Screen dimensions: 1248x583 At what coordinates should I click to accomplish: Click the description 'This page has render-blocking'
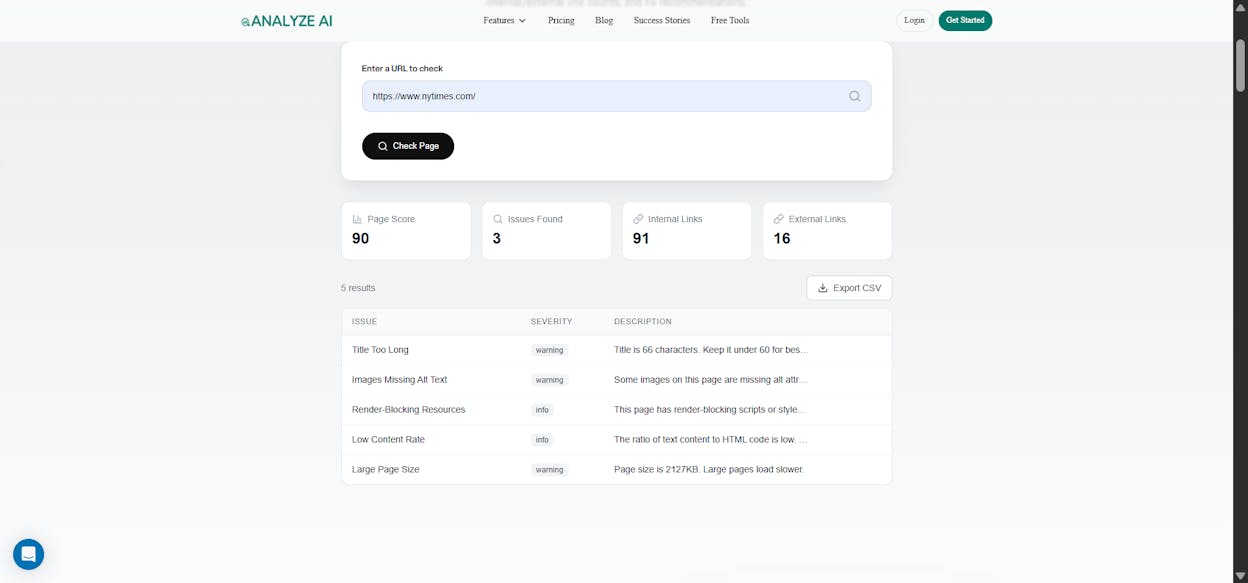pyautogui.click(x=710, y=410)
